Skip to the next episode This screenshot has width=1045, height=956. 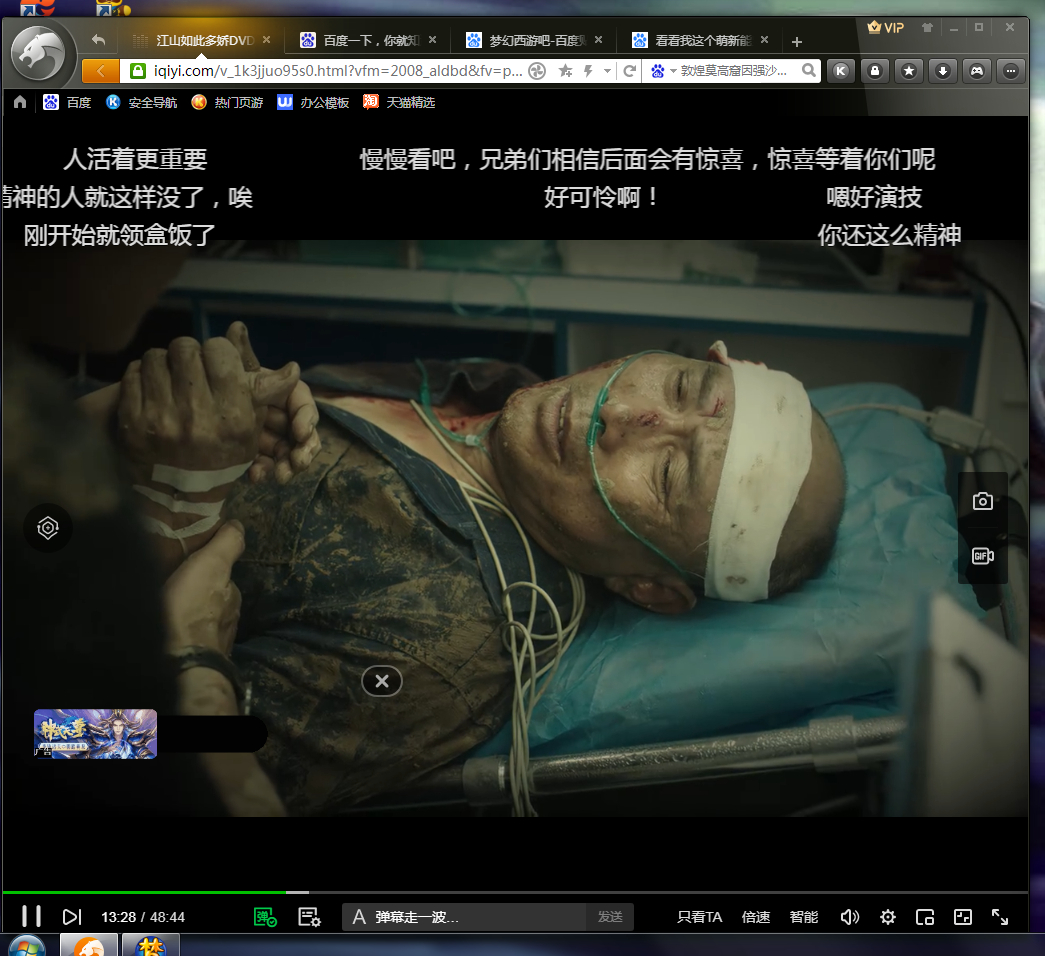pyautogui.click(x=72, y=917)
